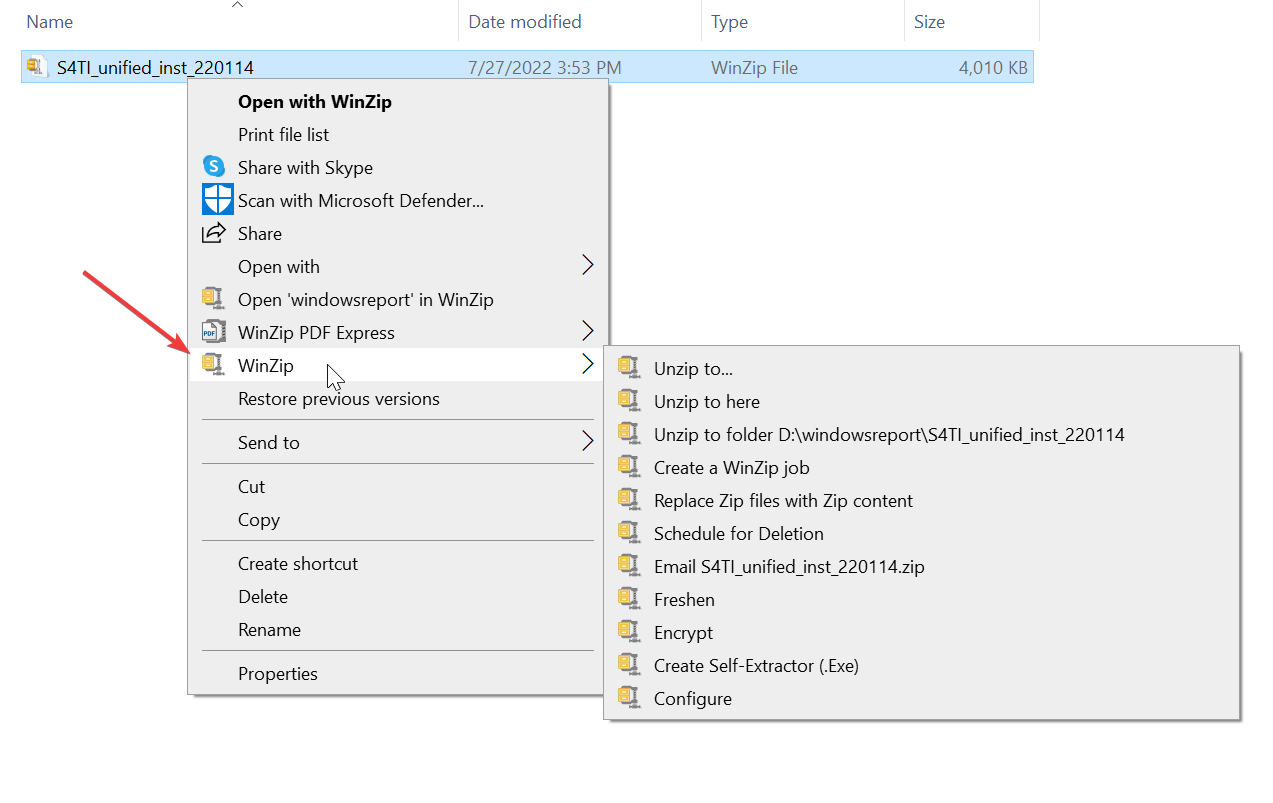Screen dimensions: 1273x803
Task: Select 'Create Self-Extractor (.Exe)'
Action: coord(755,665)
